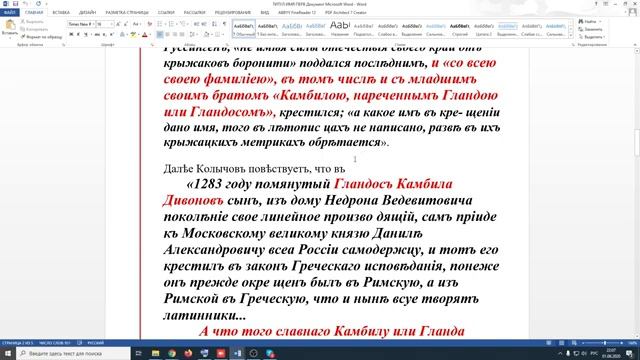Toggle Underline formatting
This screenshot has height=360, width=640.
85,35
